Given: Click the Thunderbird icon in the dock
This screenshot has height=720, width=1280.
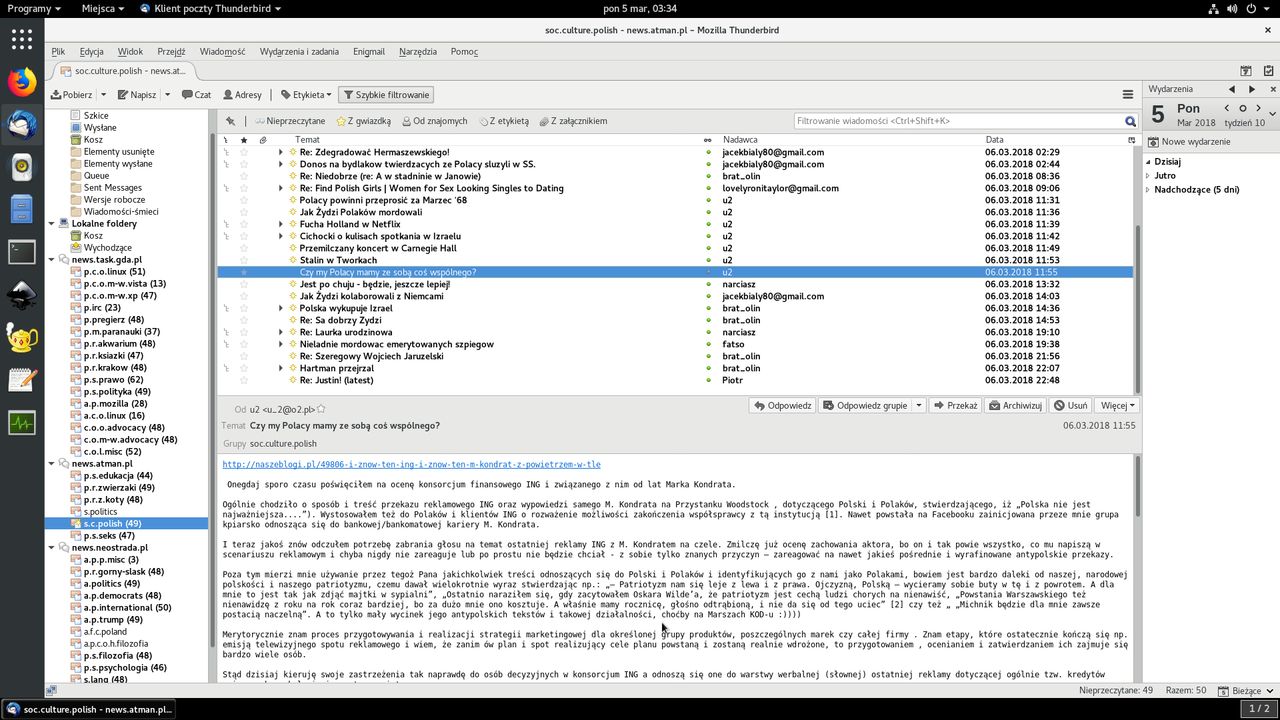Looking at the screenshot, I should pyautogui.click(x=22, y=125).
